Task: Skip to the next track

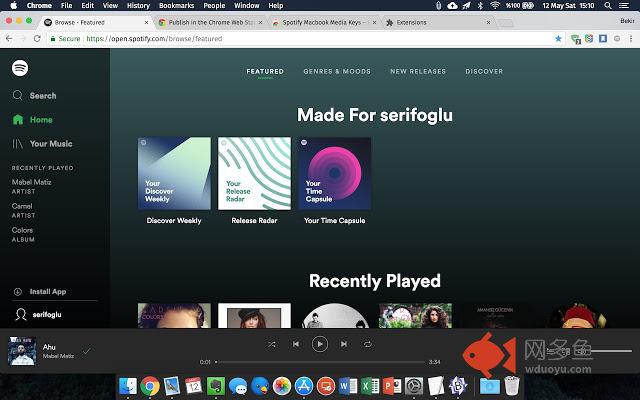Action: point(344,344)
